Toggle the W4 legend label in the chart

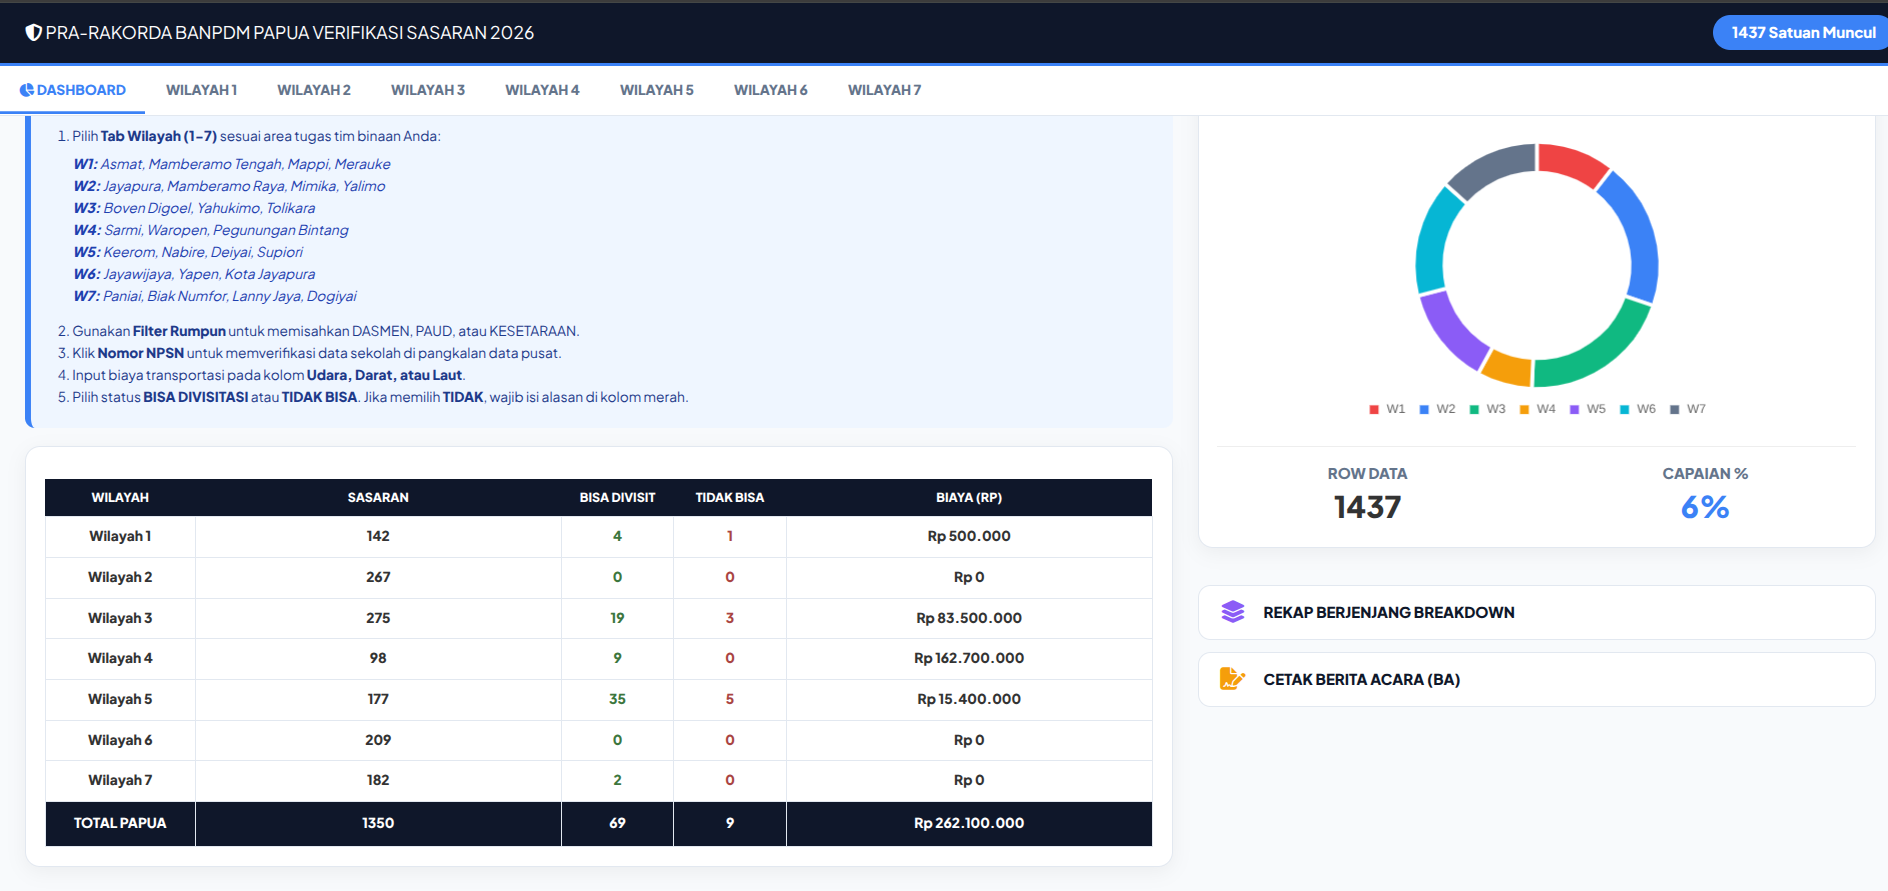(1546, 409)
